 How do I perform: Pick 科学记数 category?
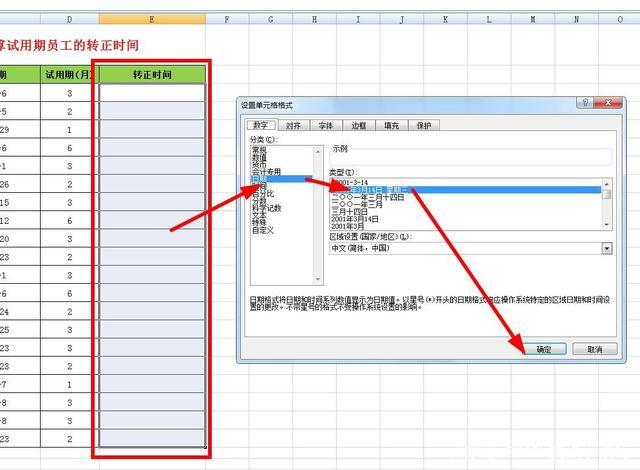coord(267,208)
